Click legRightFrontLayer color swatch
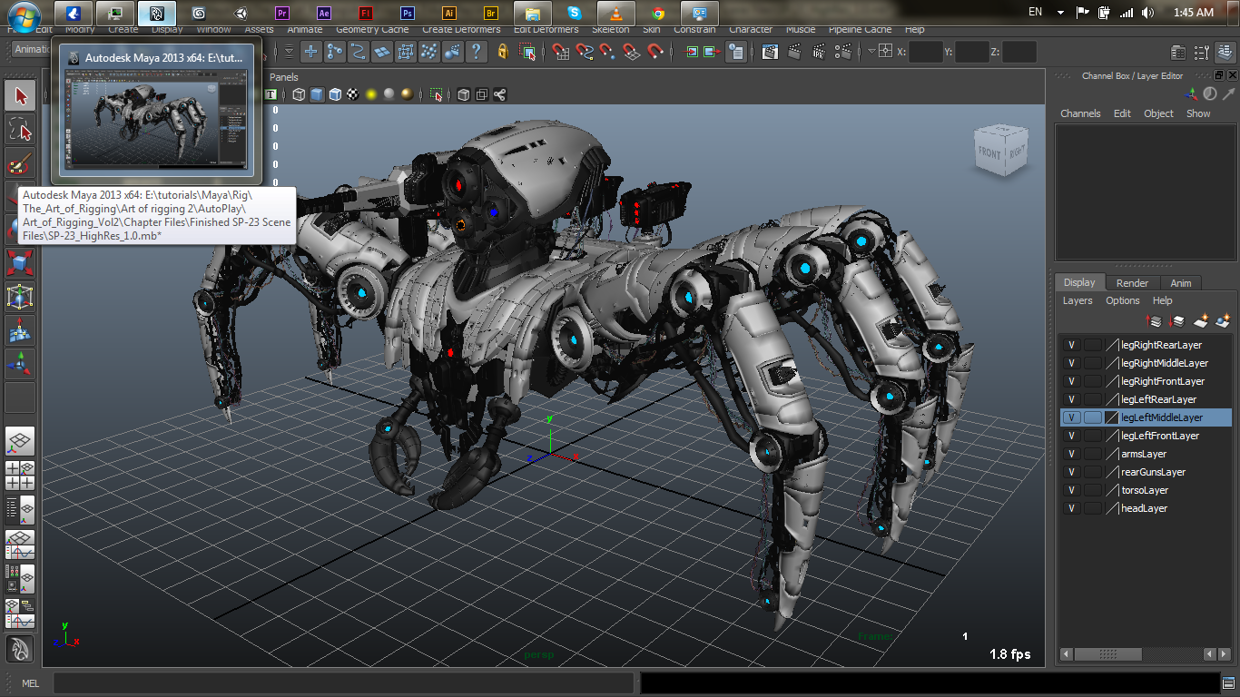Viewport: 1240px width, 697px height. pos(1111,381)
